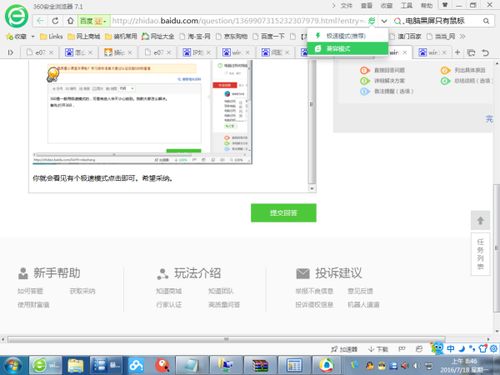
Task: Open the Windows Start button
Action: 13,366
